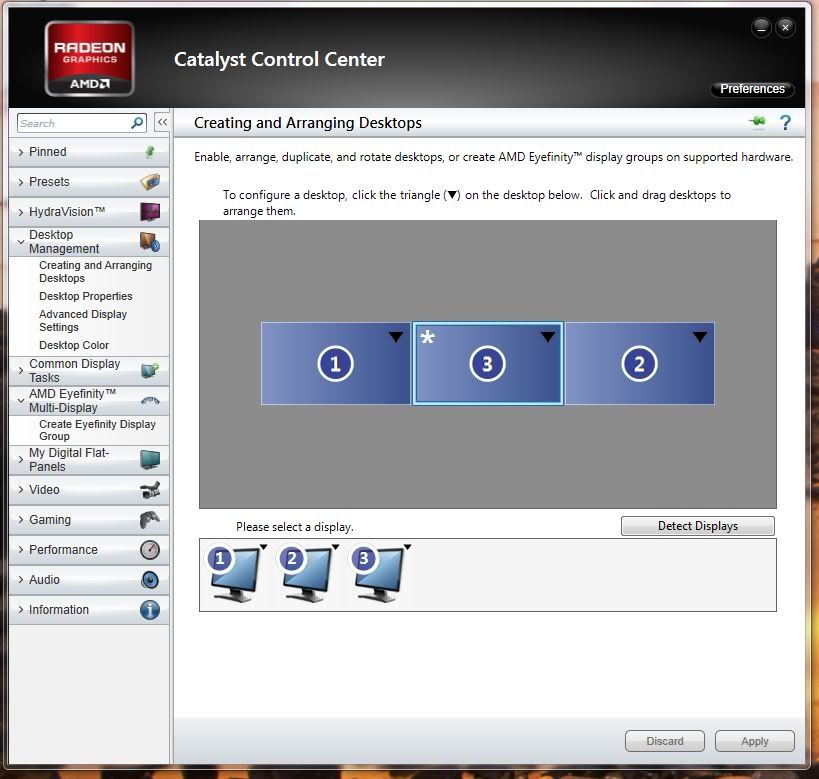
Task: Click the AMD Eyefinity Multi-Display icon
Action: click(150, 401)
